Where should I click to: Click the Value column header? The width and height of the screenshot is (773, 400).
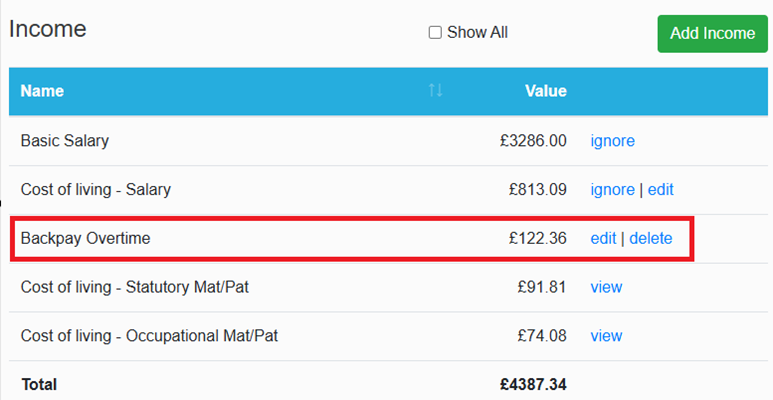(546, 91)
